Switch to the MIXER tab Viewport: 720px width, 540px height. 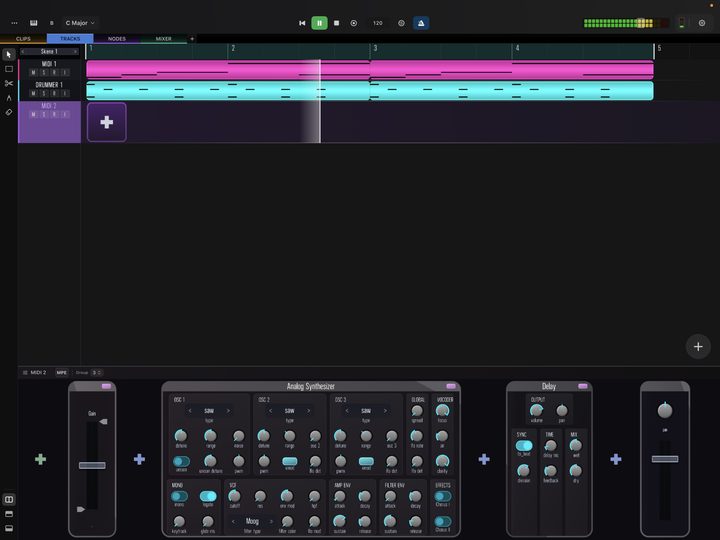point(163,39)
